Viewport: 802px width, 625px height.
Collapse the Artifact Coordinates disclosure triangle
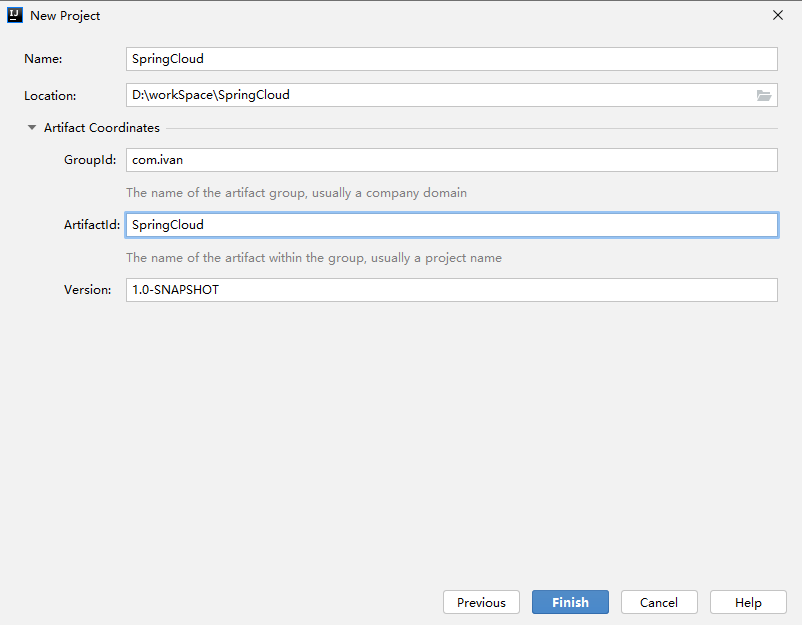32,127
